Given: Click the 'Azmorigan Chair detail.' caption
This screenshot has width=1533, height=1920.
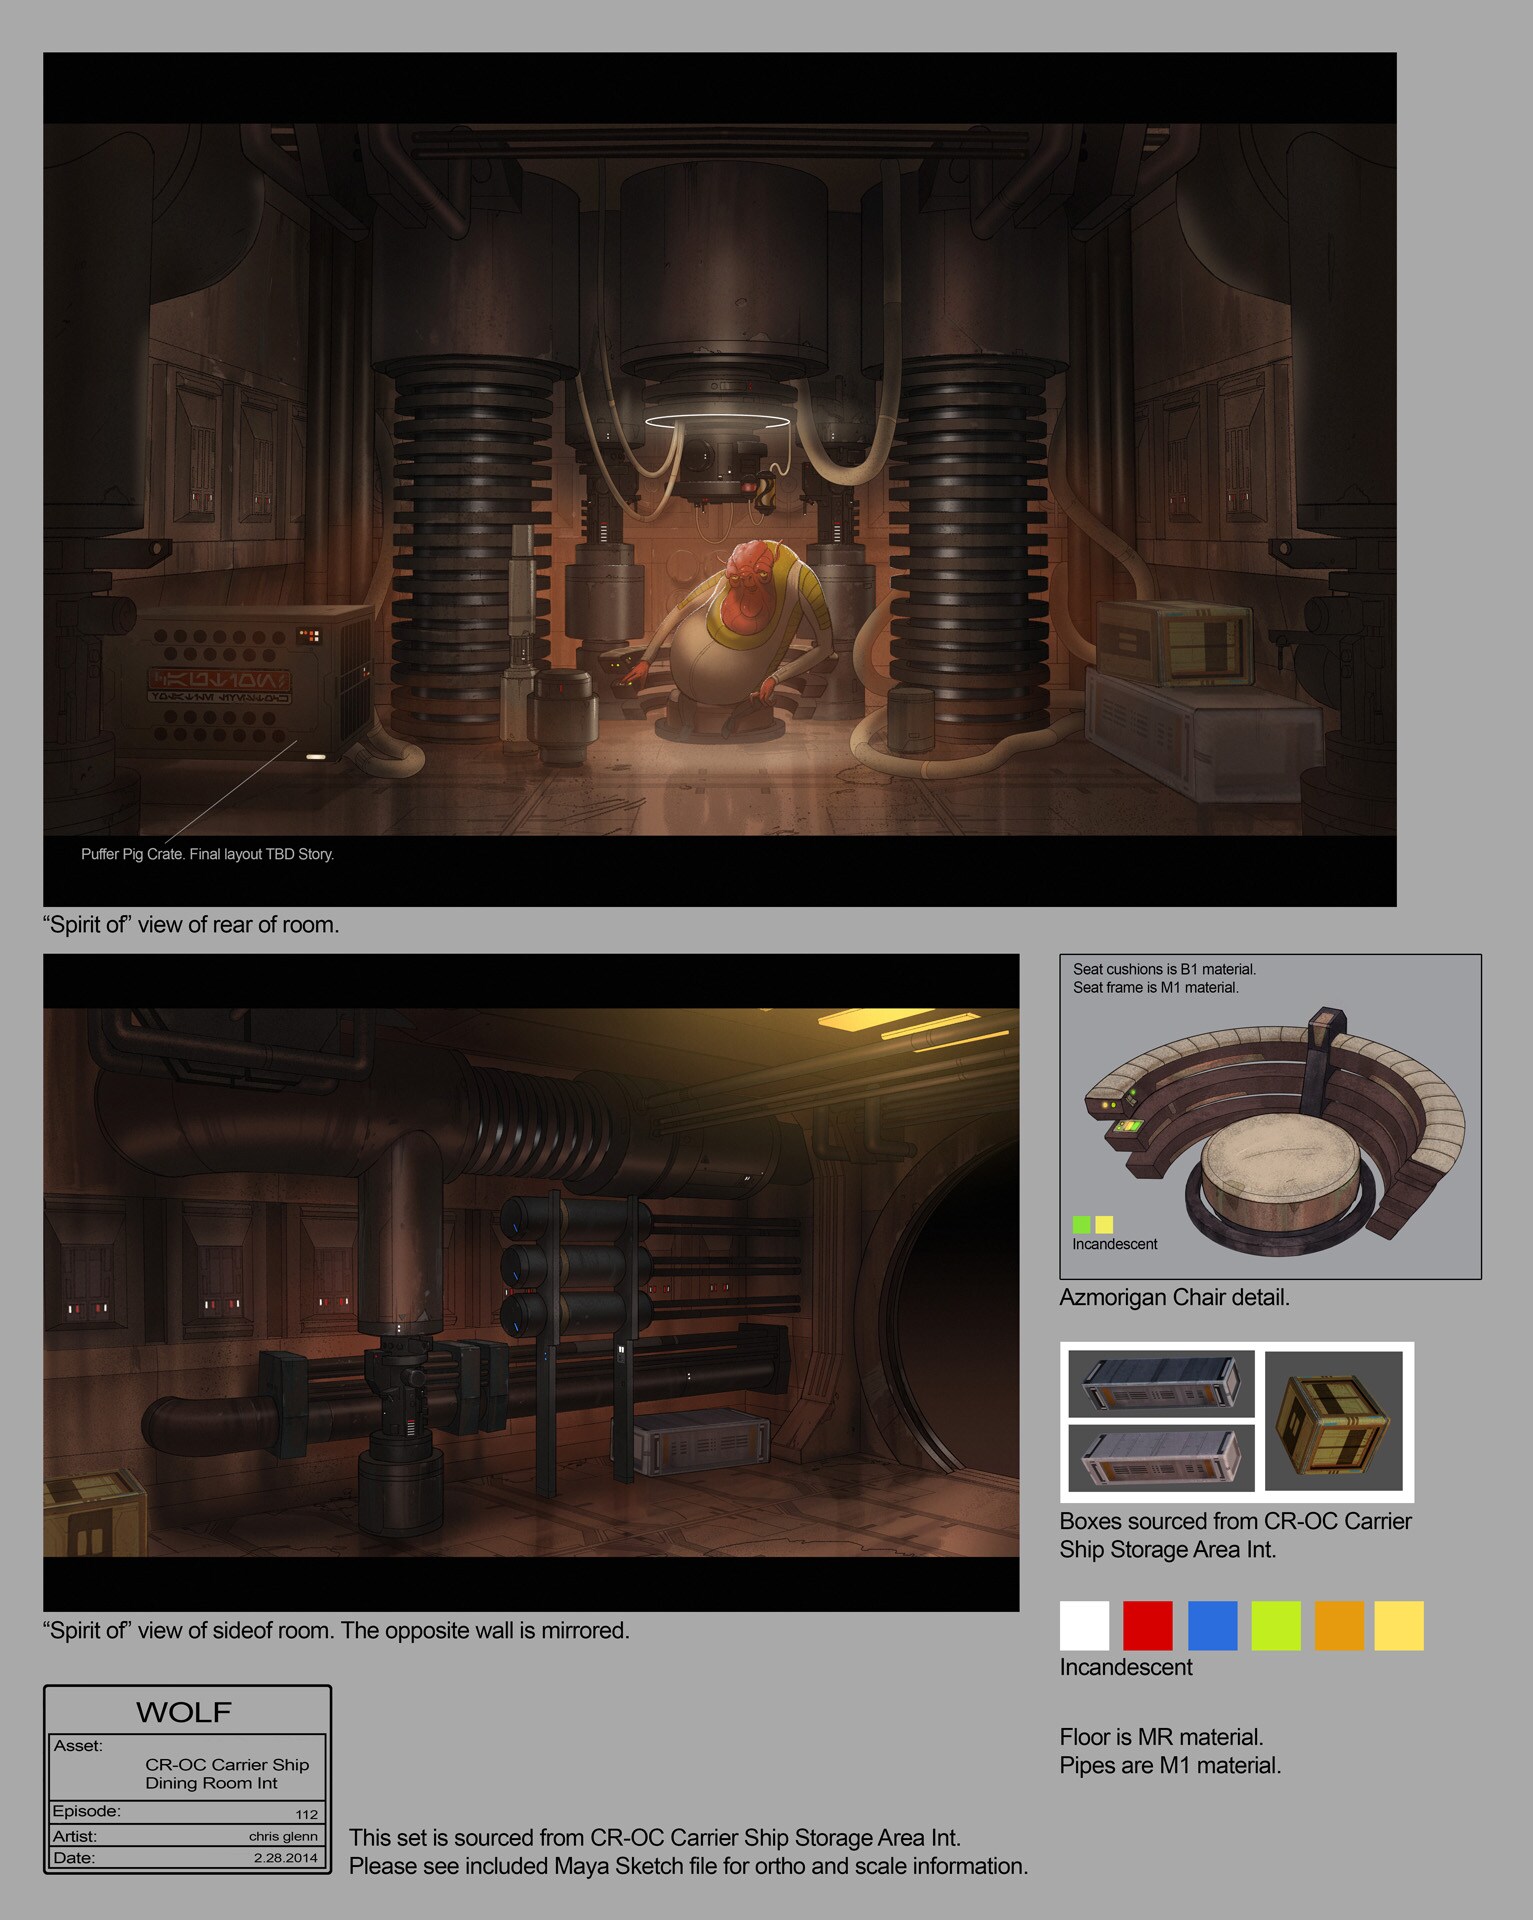Looking at the screenshot, I should (1174, 1297).
